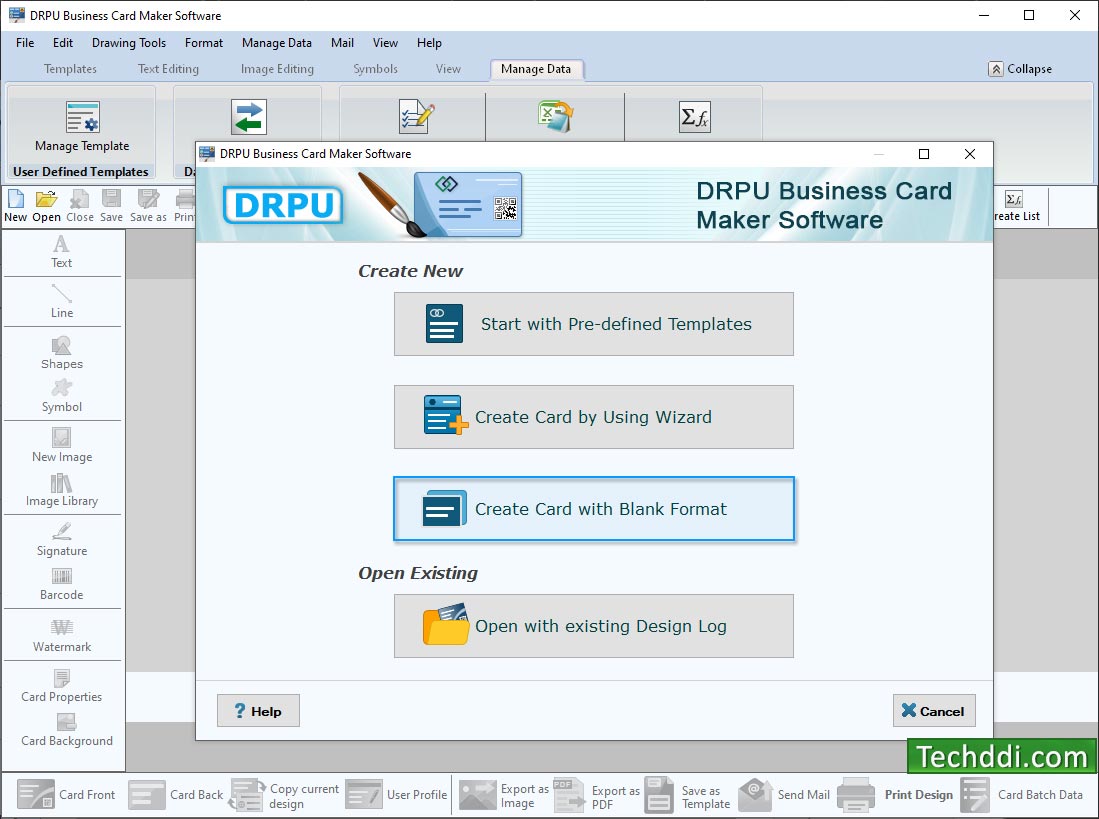Viewport: 1099px width, 819px height.
Task: Switch to Card Back view
Action: 176,794
